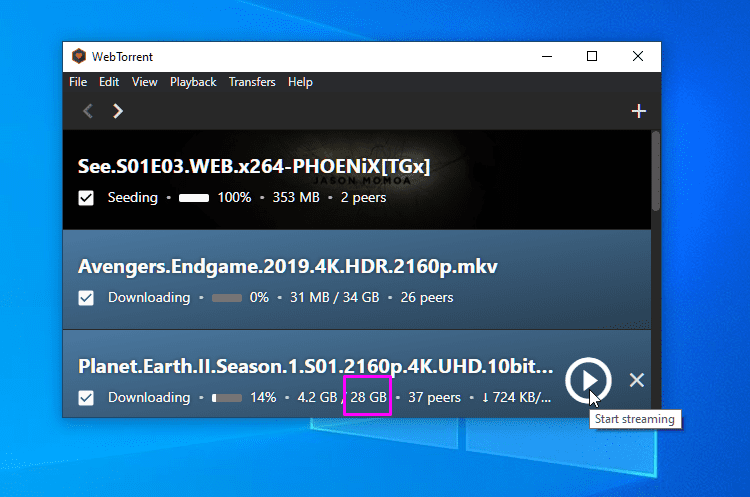The image size is (750, 497).
Task: Open the View menu
Action: 144,82
